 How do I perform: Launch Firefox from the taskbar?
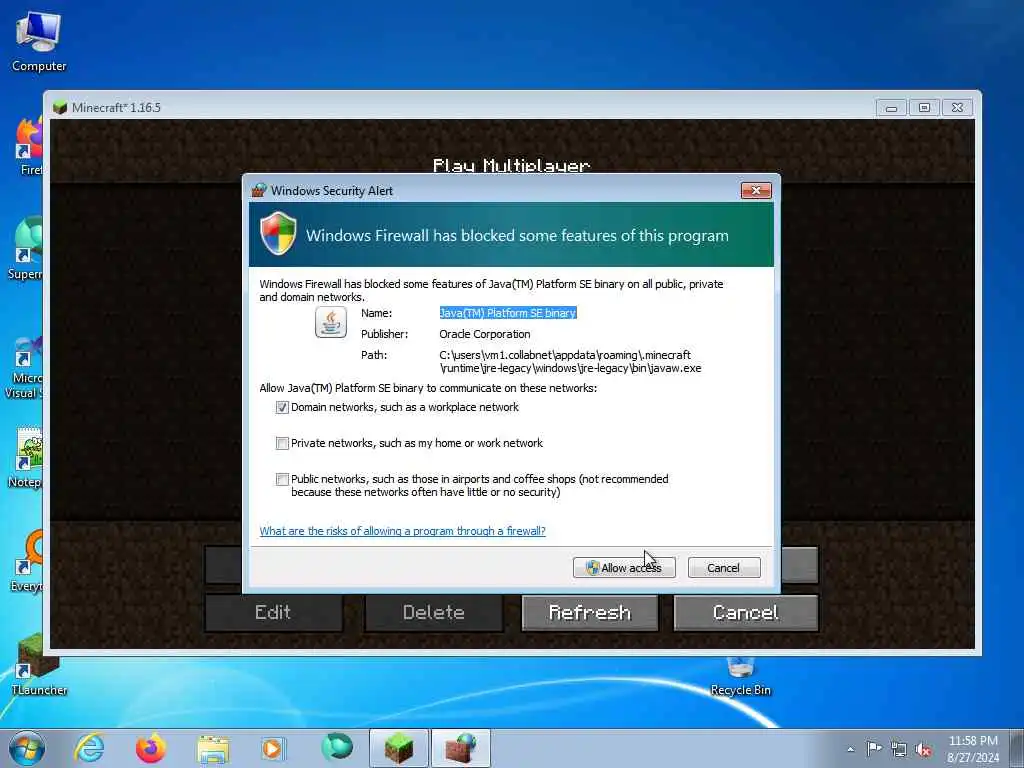click(150, 748)
